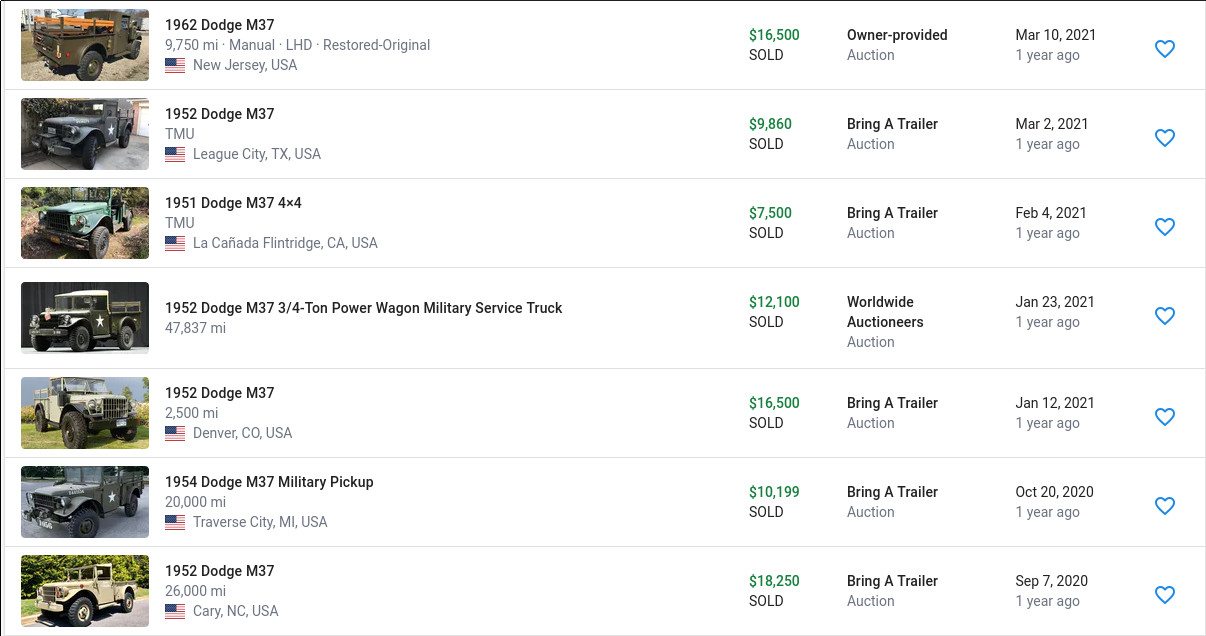The width and height of the screenshot is (1206, 636).
Task: Click the US flag icon beside New Jersey, USA
Action: [x=175, y=65]
